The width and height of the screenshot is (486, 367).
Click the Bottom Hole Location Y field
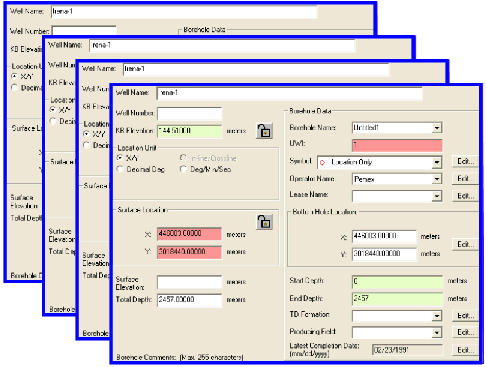click(x=384, y=254)
